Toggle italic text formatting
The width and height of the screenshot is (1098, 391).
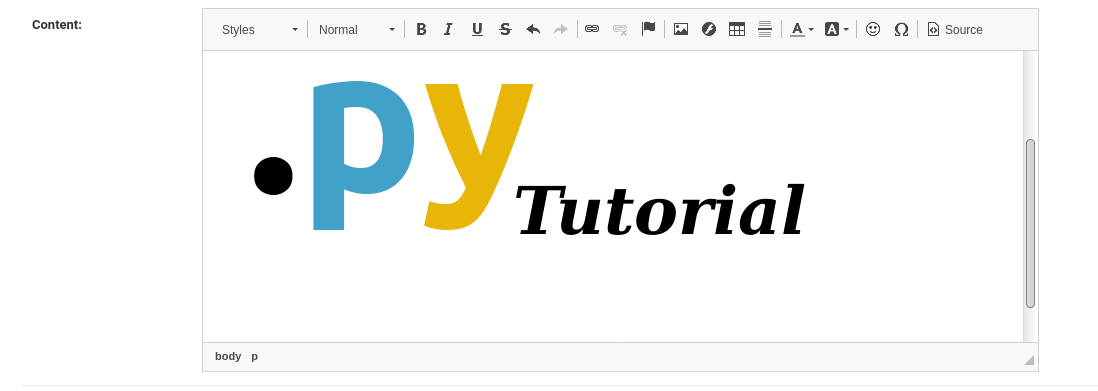(x=449, y=29)
